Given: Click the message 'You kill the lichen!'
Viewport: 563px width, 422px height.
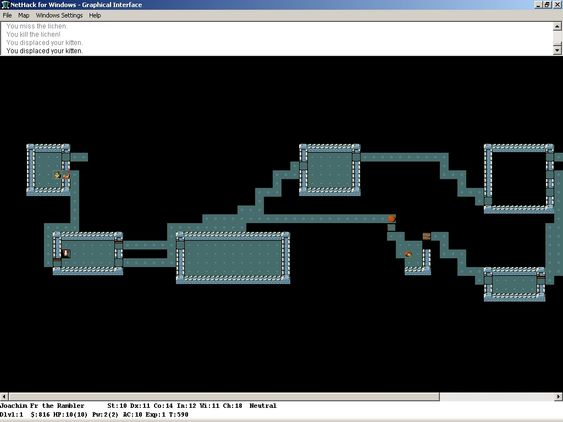Looking at the screenshot, I should pyautogui.click(x=33, y=34).
